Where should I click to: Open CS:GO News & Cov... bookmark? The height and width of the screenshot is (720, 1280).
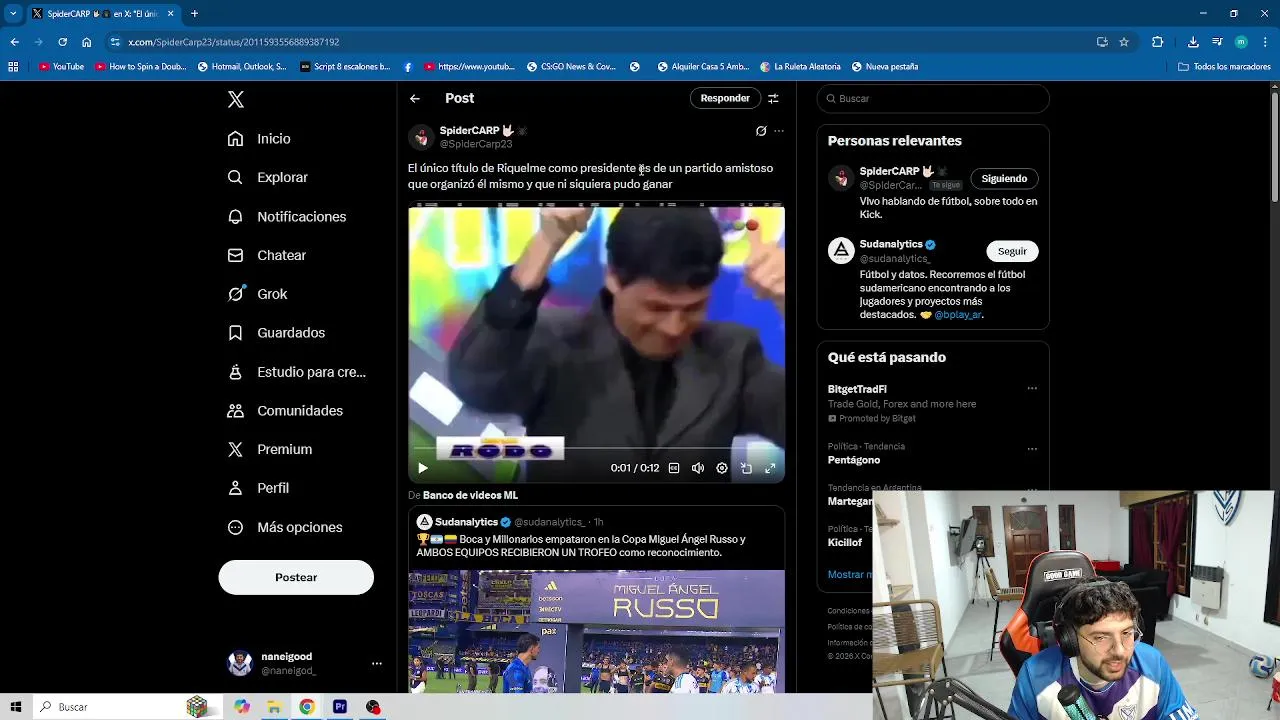(571, 67)
